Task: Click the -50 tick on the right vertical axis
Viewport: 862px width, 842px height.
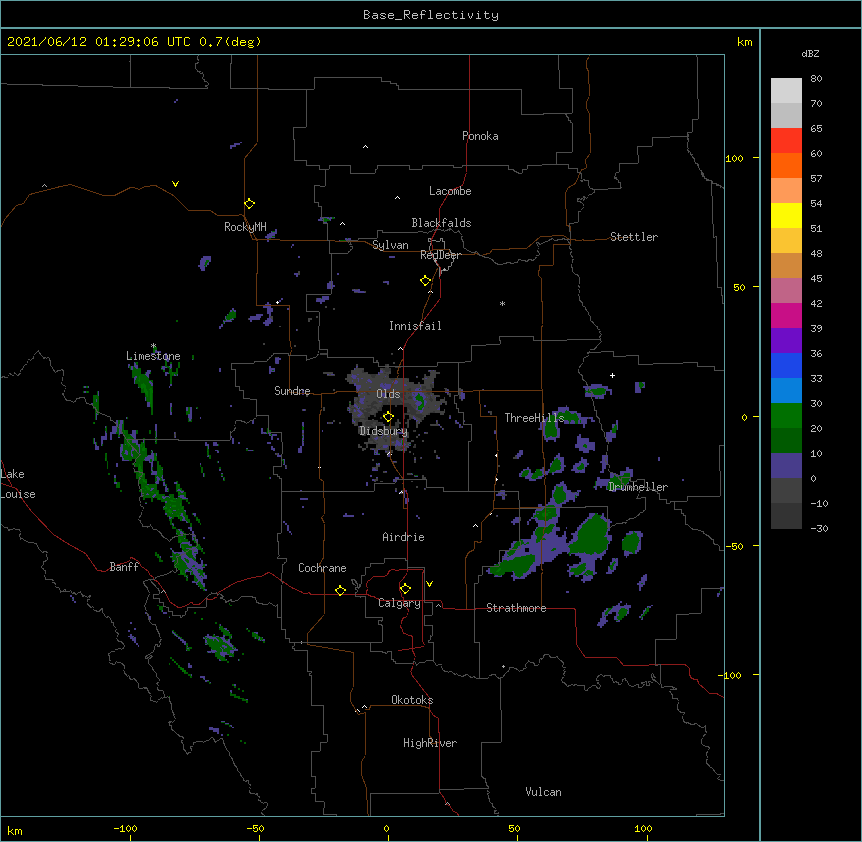Action: tap(734, 546)
